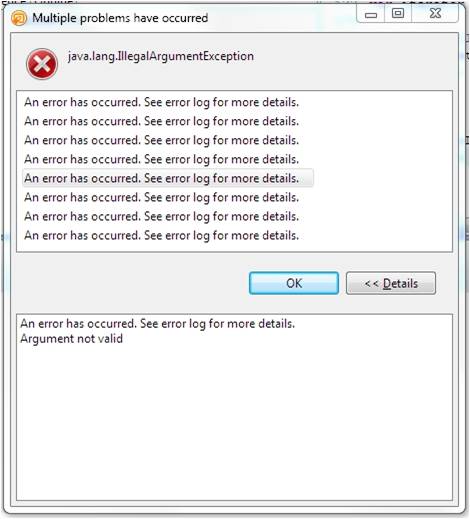
Task: Minimize the Multiple problems dialog
Action: coord(371,14)
